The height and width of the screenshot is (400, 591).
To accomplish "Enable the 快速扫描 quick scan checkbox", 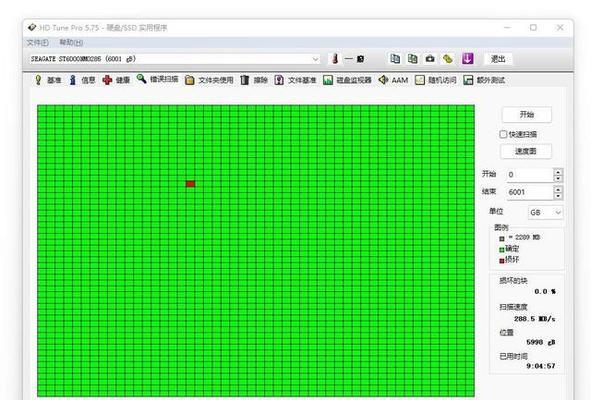I will (503, 134).
